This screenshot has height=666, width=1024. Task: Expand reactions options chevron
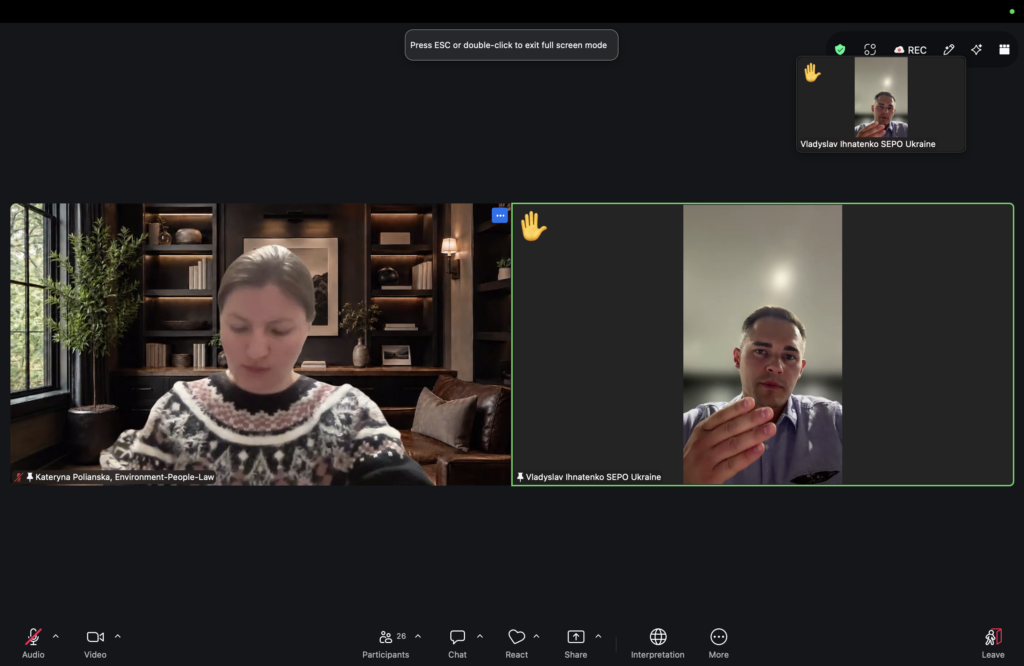coord(536,636)
